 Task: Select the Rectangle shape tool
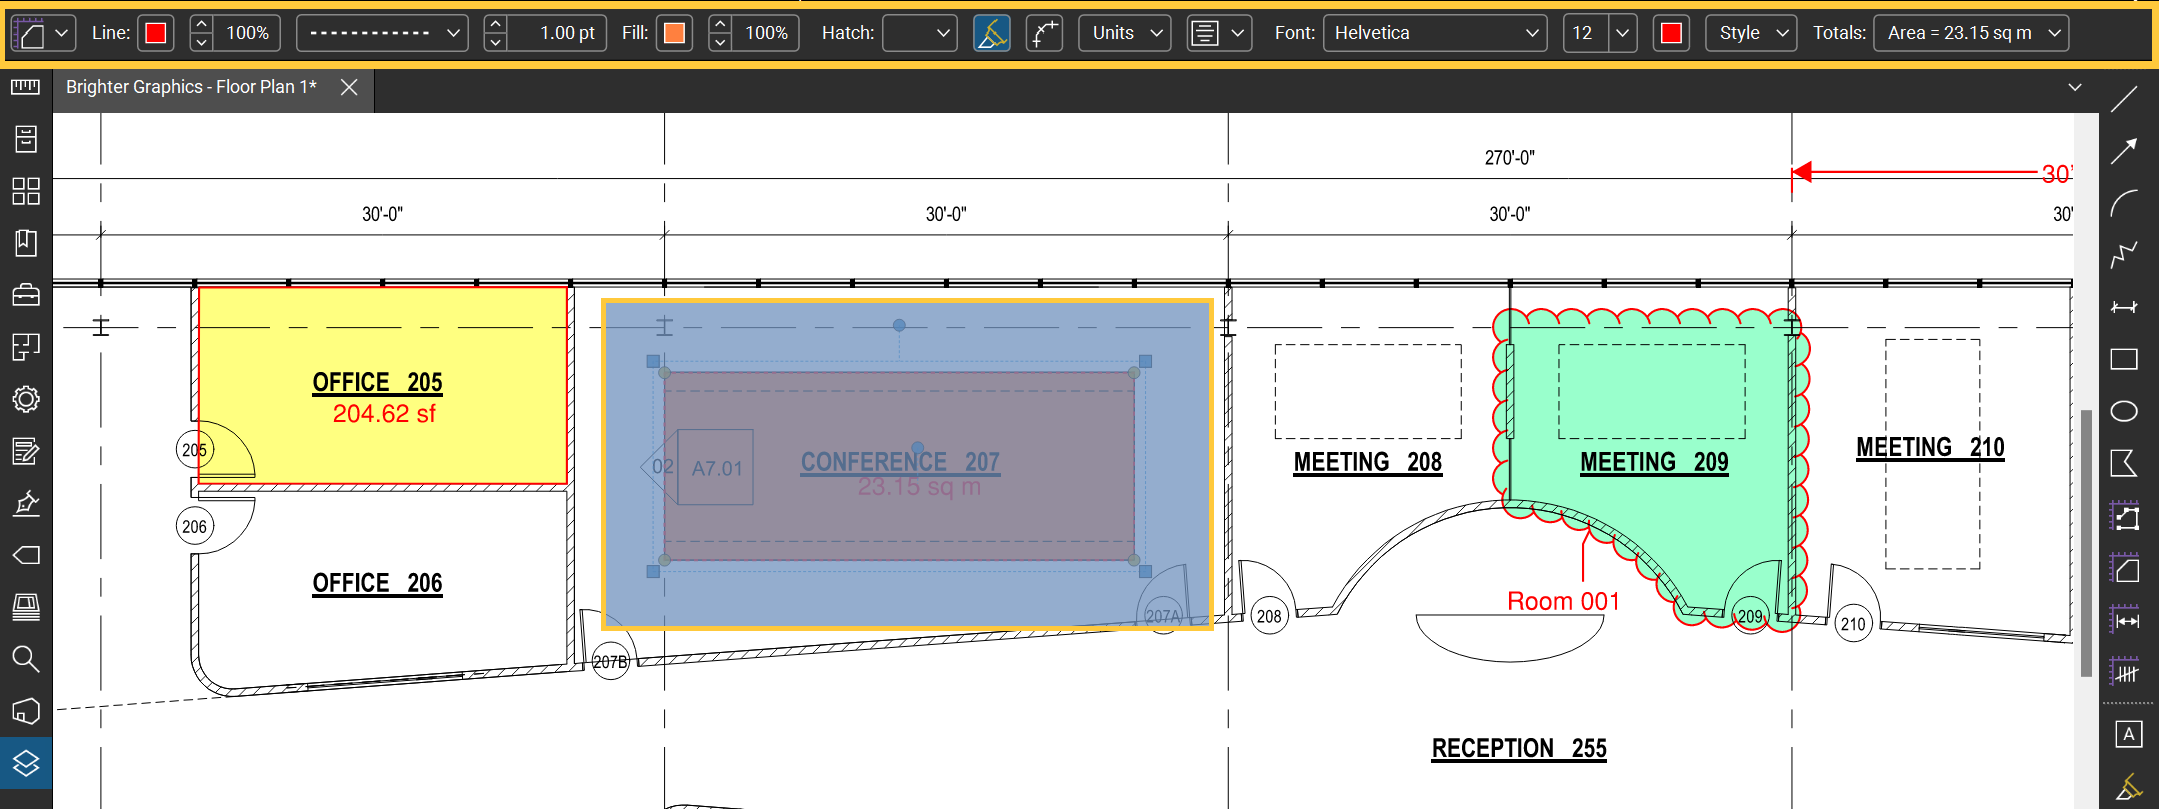pos(2124,359)
